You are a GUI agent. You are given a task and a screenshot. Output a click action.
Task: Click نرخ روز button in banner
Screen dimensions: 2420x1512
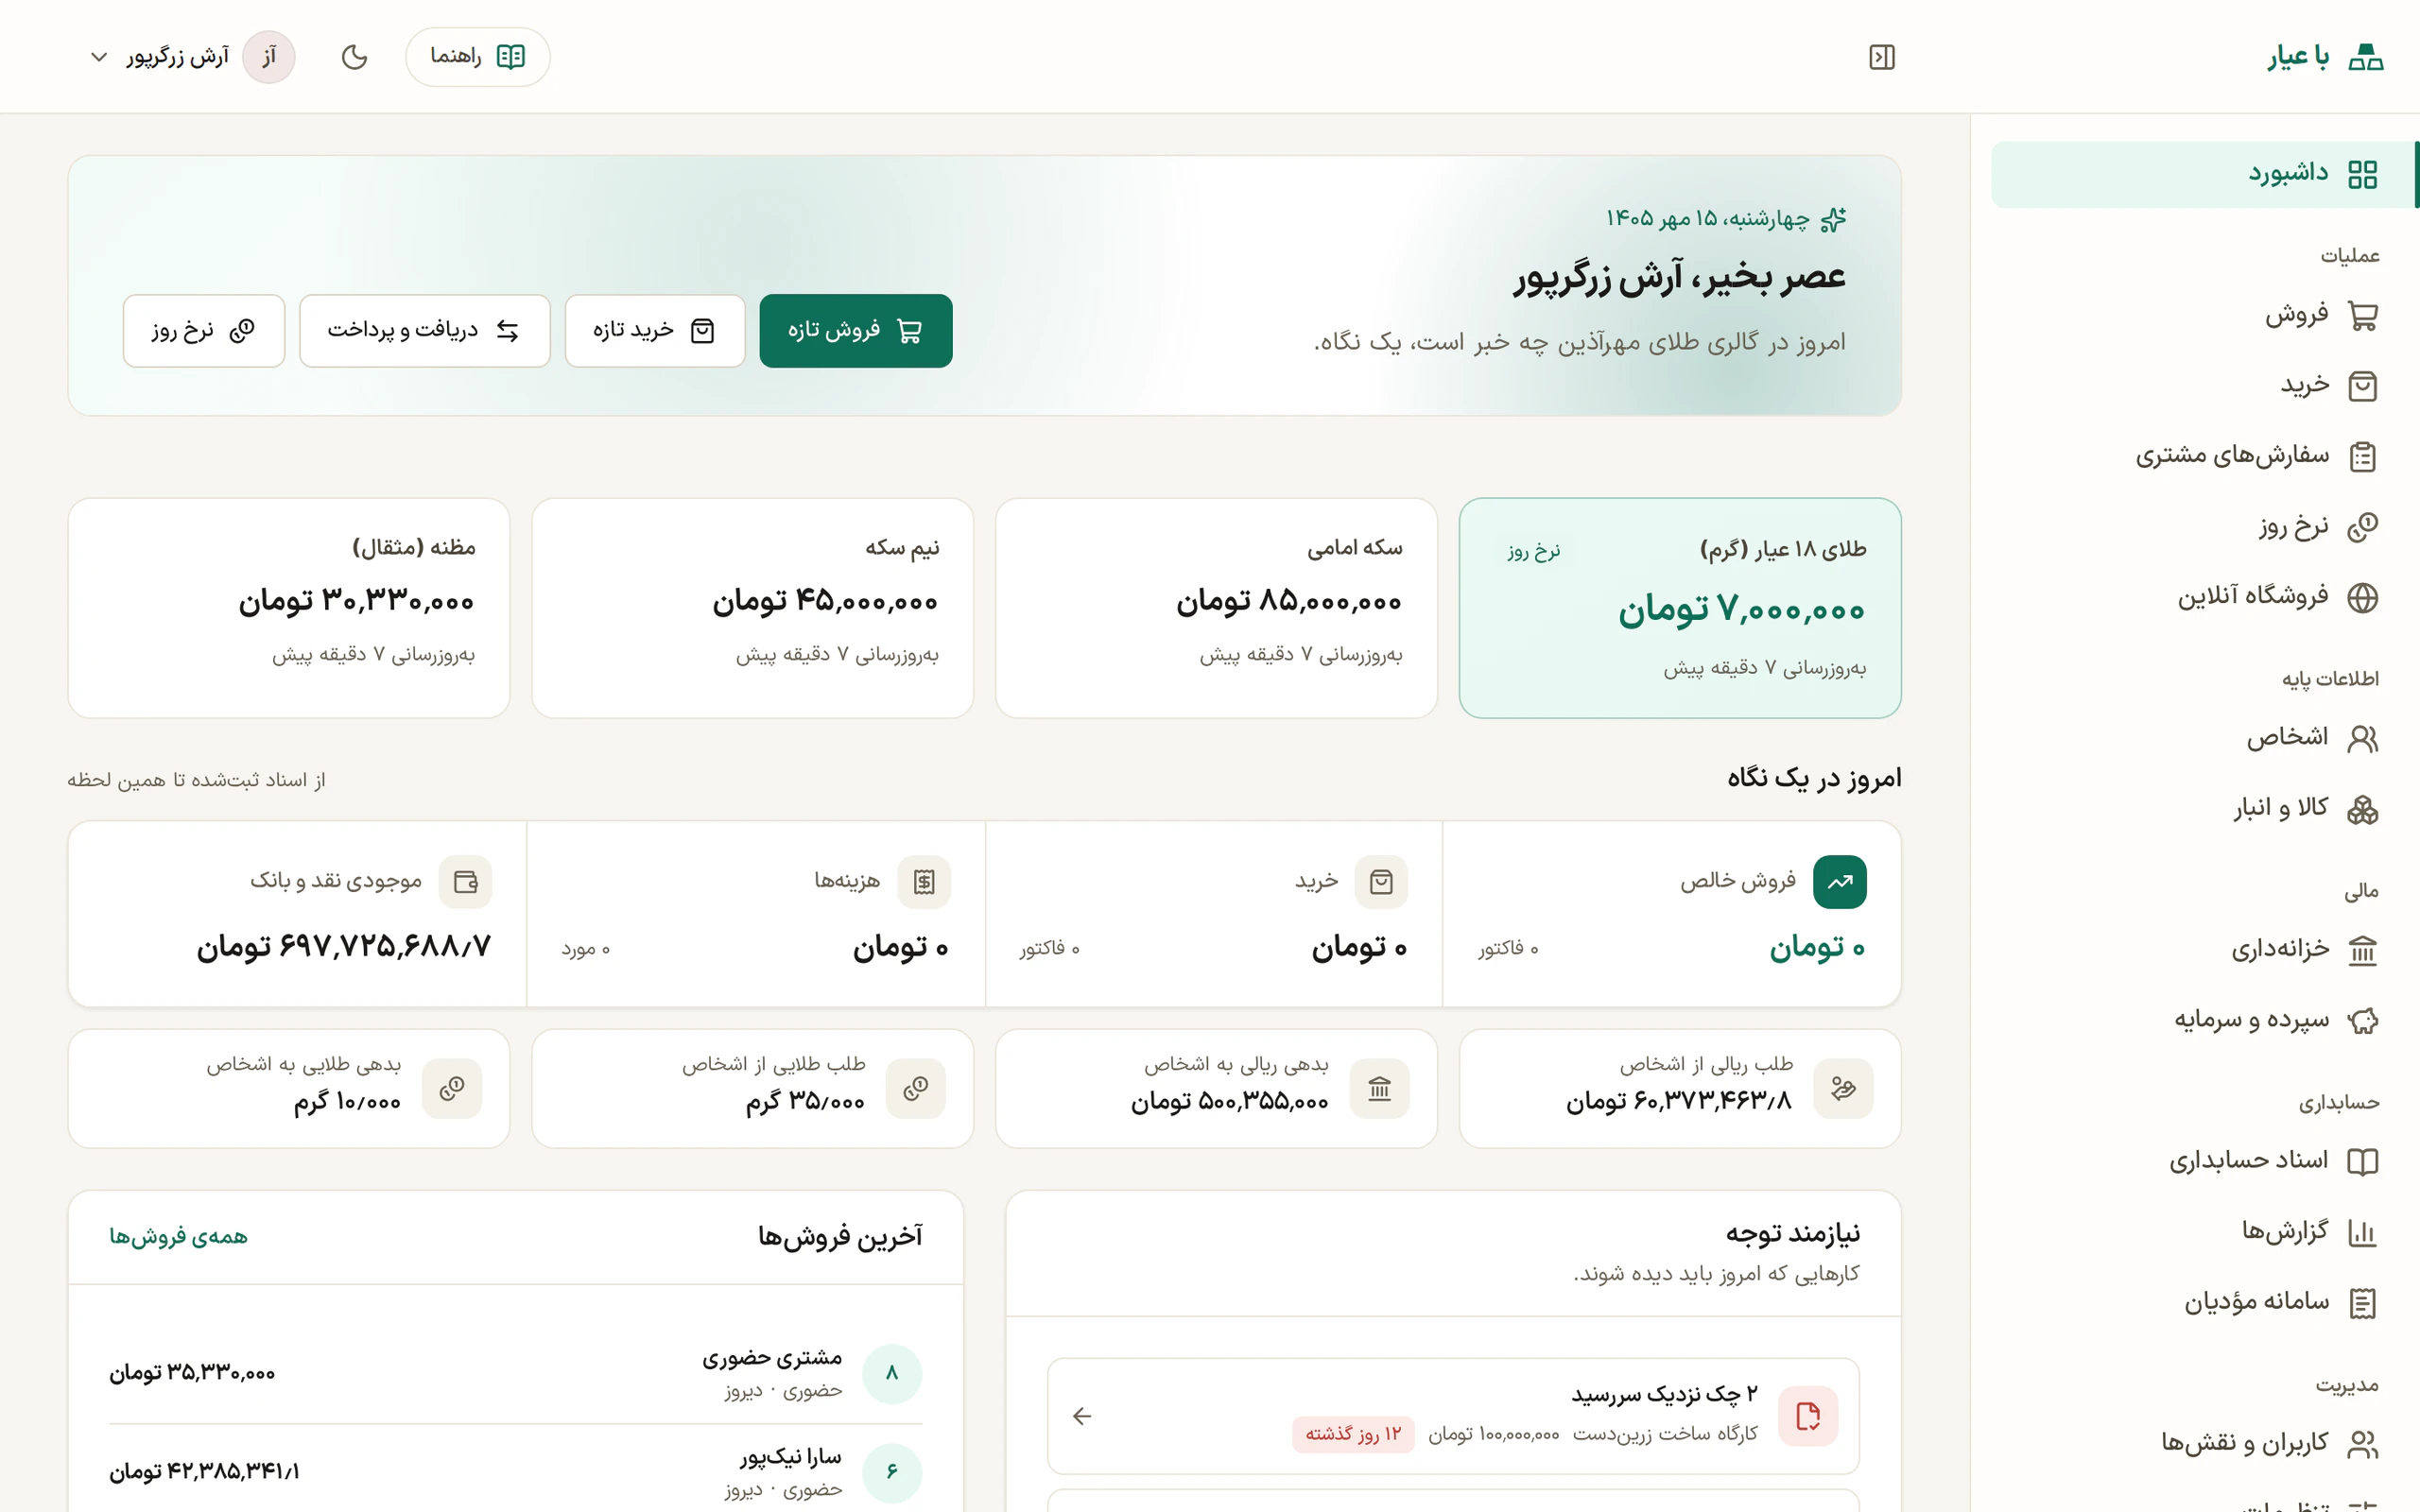coord(204,331)
